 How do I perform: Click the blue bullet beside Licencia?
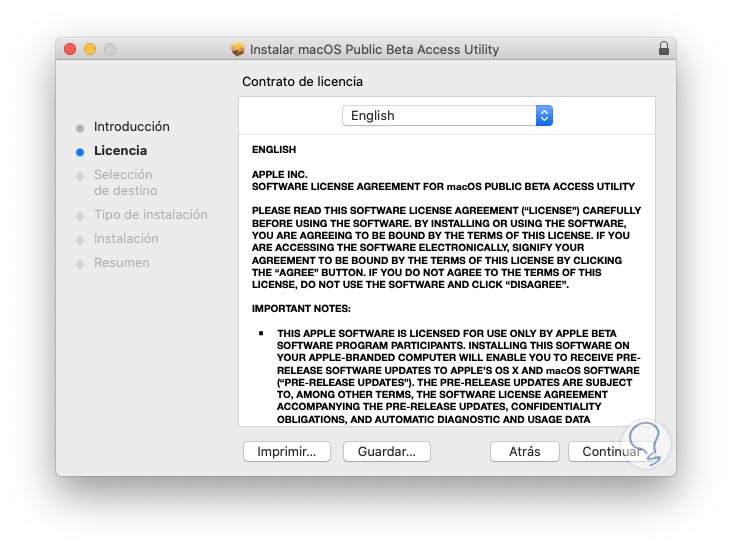point(80,152)
